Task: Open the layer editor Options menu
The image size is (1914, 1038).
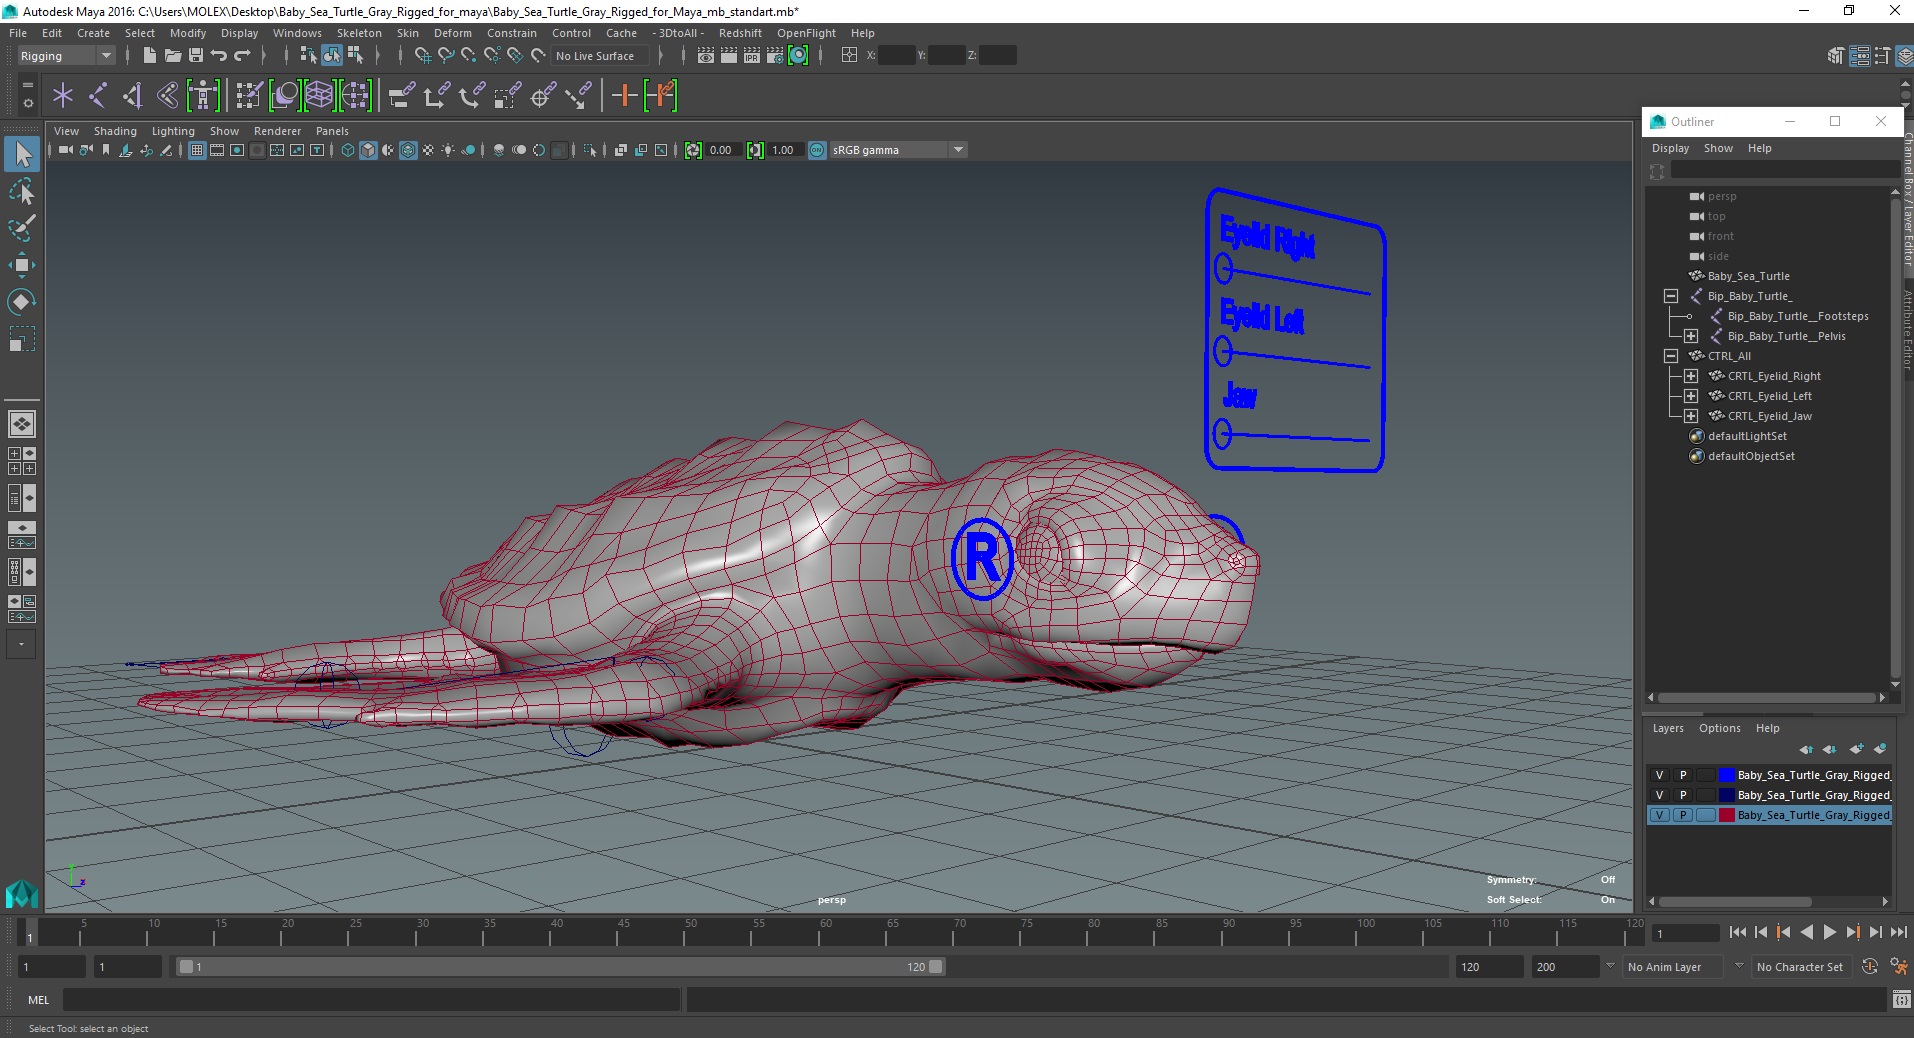Action: click(x=1719, y=728)
